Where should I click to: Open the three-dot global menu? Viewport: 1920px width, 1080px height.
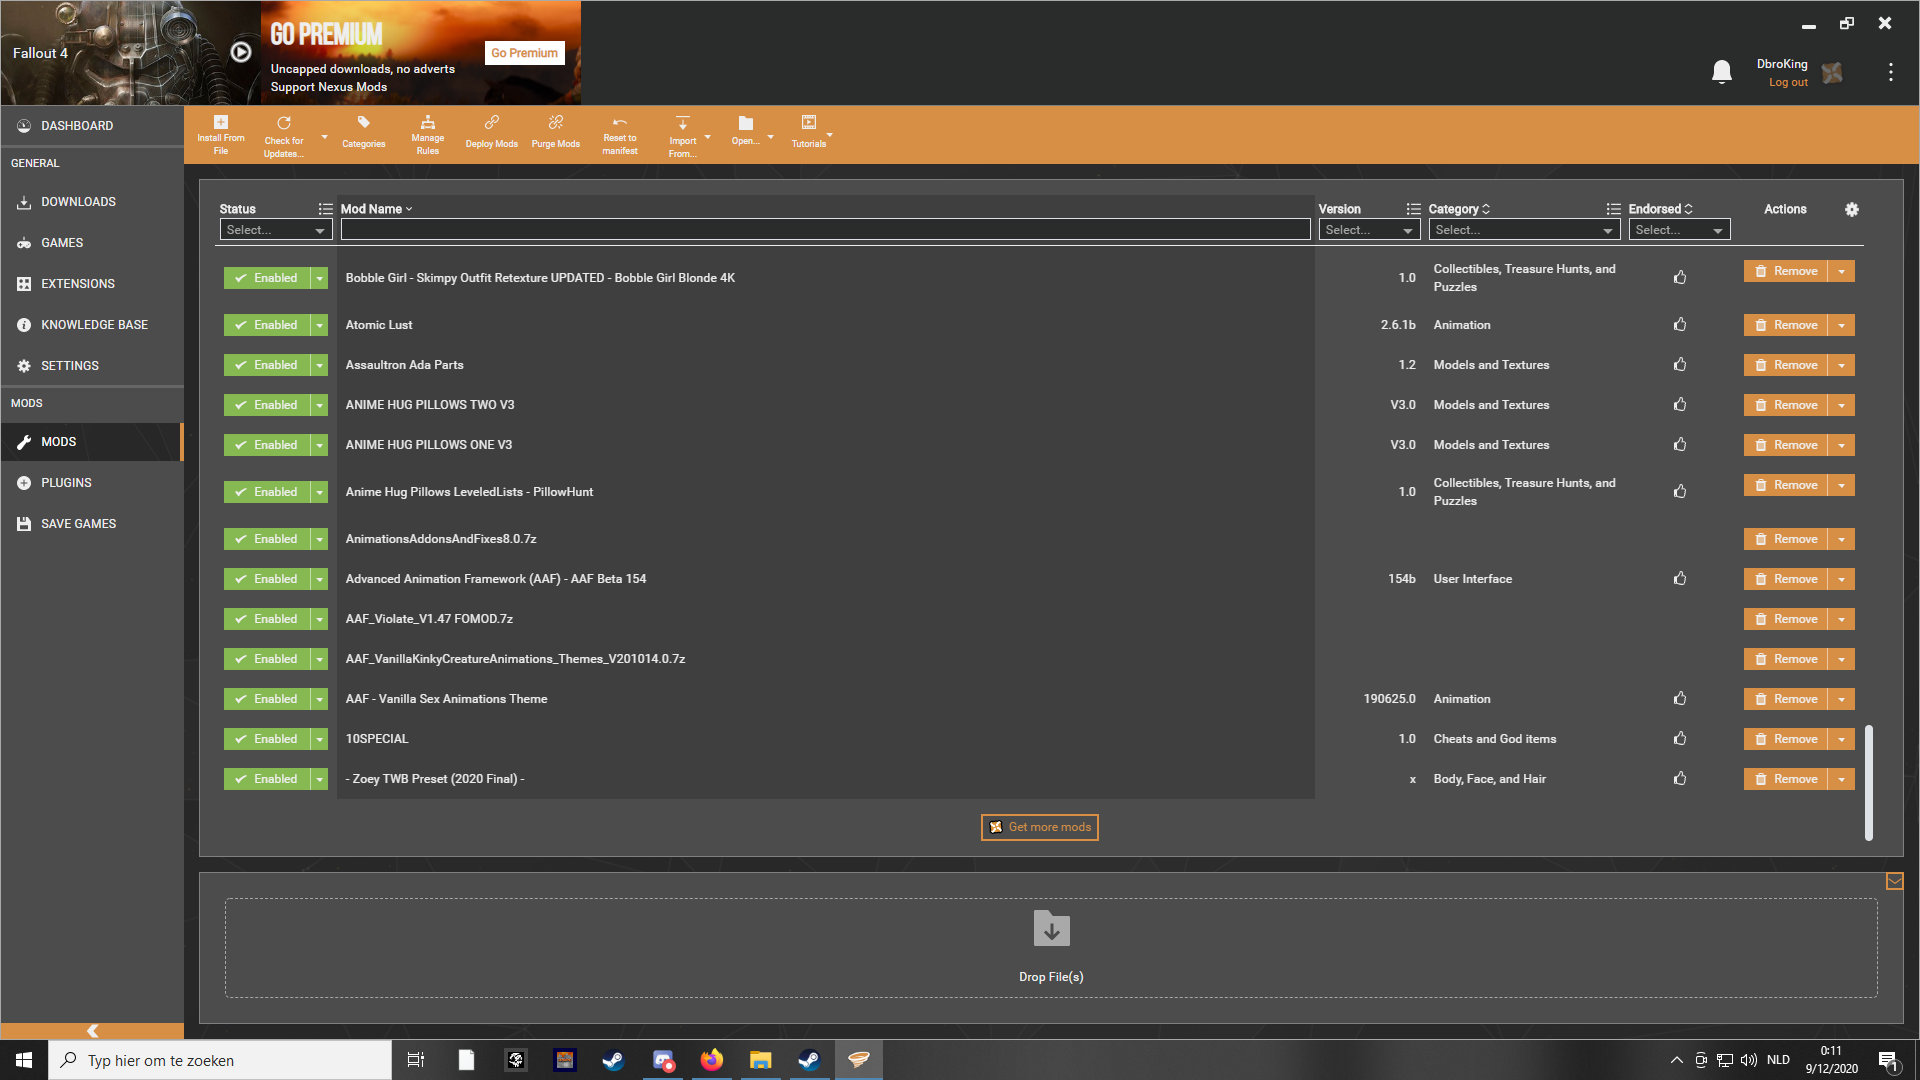(x=1890, y=72)
